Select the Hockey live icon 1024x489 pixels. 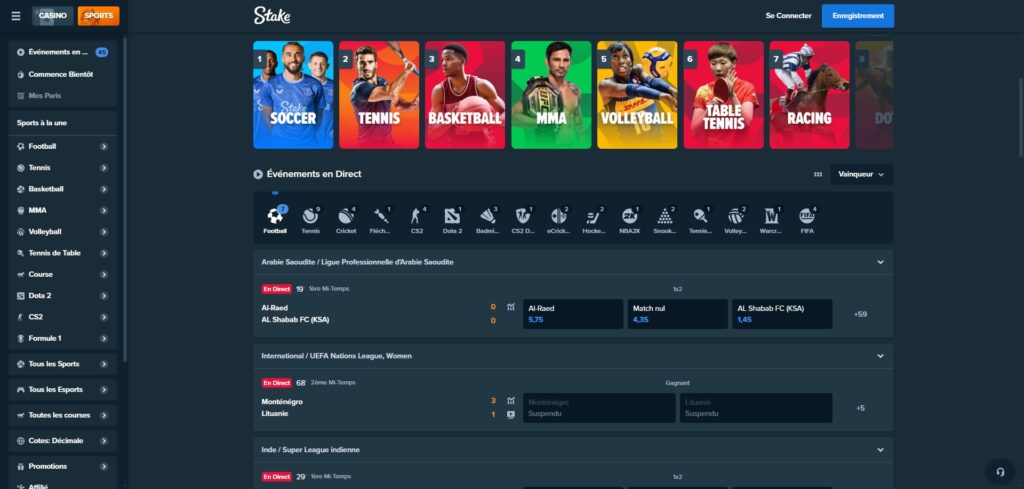coord(594,220)
